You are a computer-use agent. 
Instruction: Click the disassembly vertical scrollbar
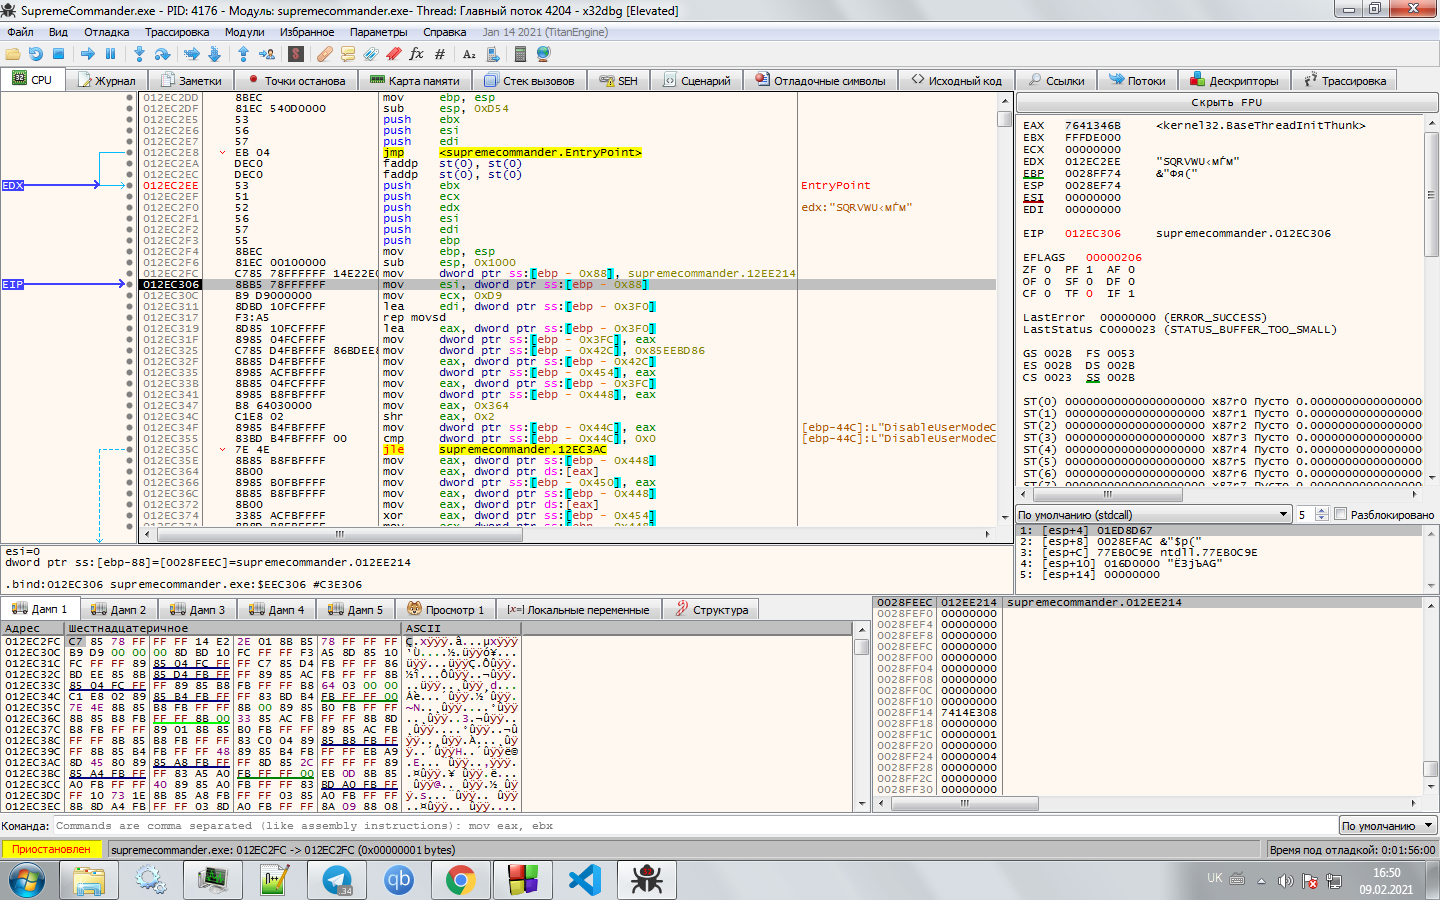click(1005, 308)
